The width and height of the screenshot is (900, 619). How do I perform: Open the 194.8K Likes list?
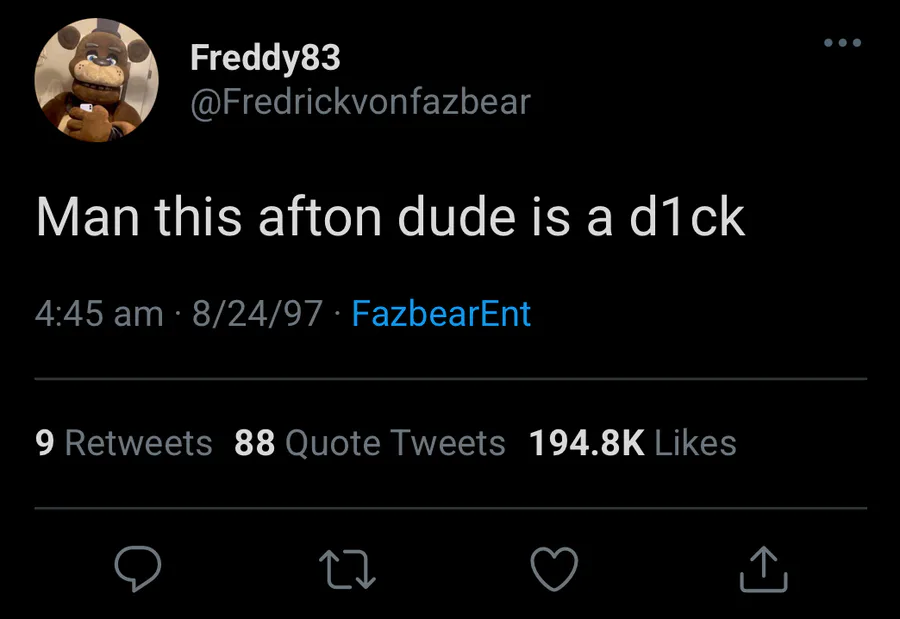pyautogui.click(x=632, y=442)
